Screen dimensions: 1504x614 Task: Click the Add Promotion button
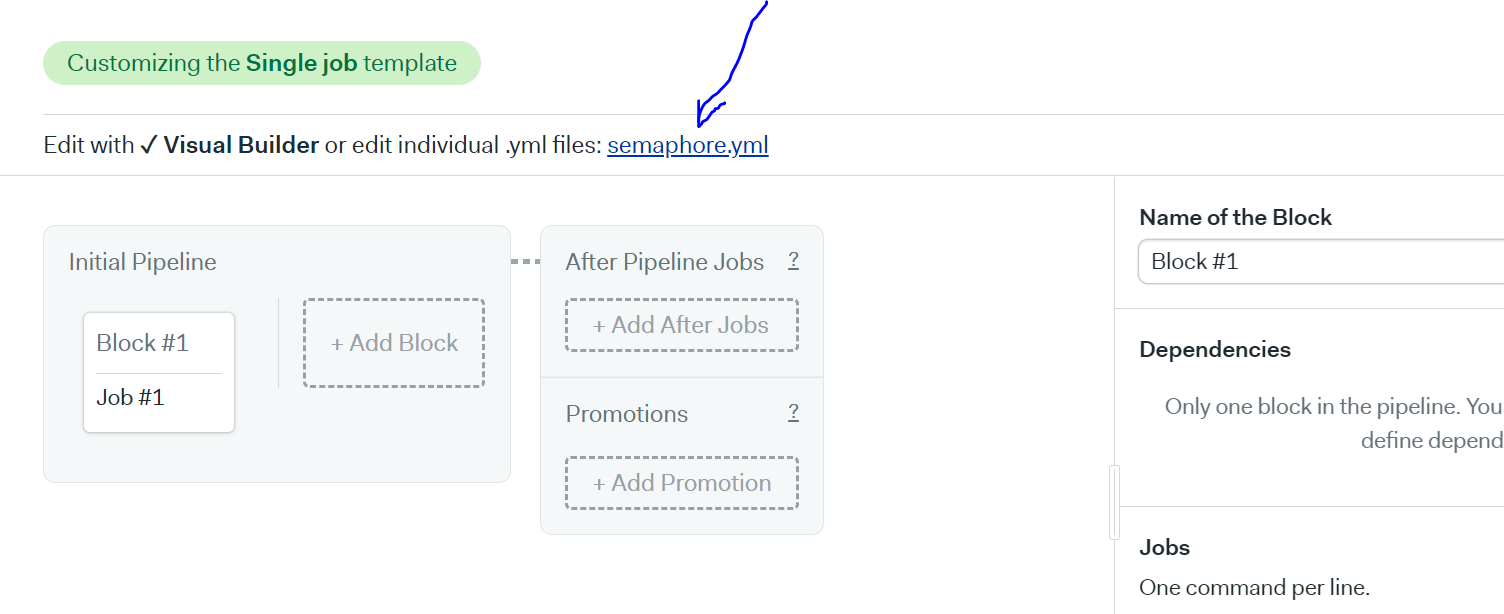coord(681,483)
